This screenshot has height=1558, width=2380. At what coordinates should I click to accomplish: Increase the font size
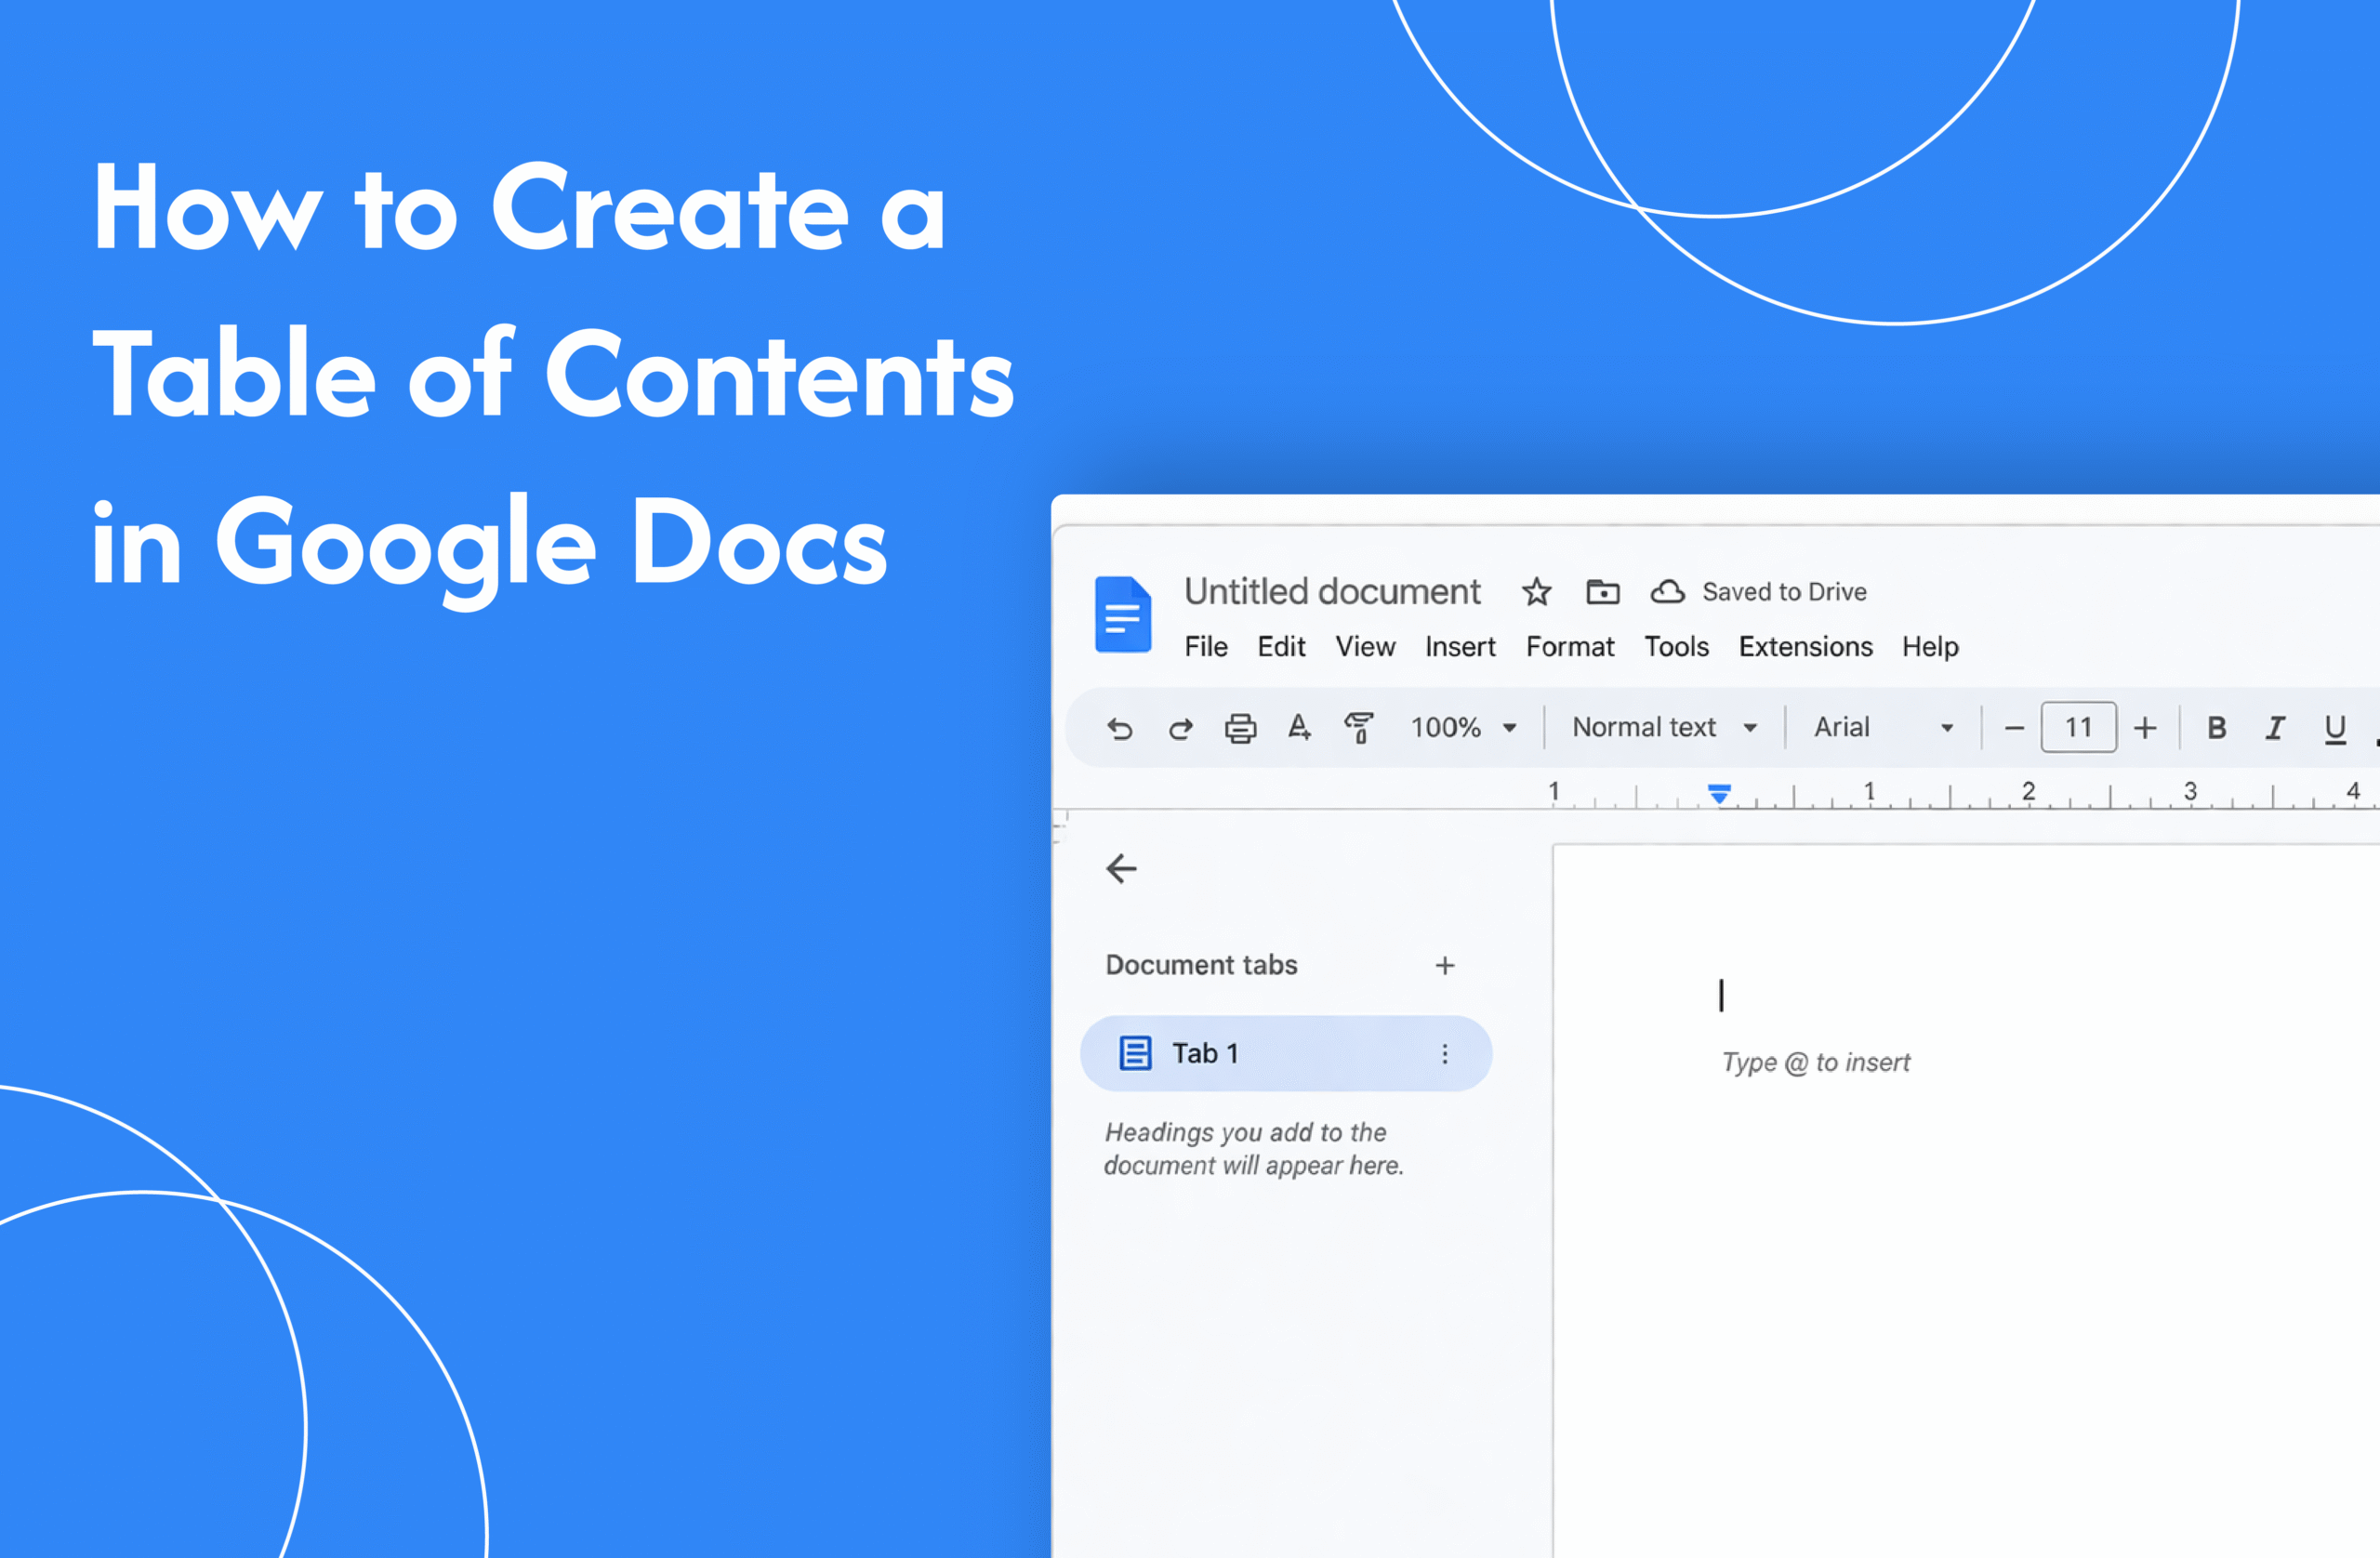tap(2144, 728)
